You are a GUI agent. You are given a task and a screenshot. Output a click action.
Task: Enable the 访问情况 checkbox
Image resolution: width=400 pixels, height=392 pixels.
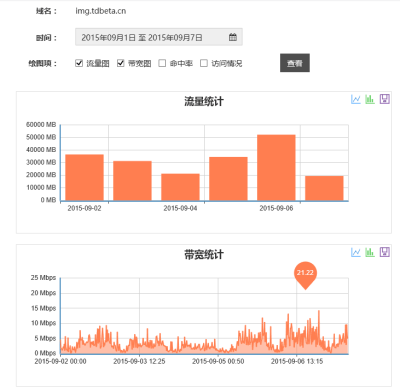tap(204, 63)
